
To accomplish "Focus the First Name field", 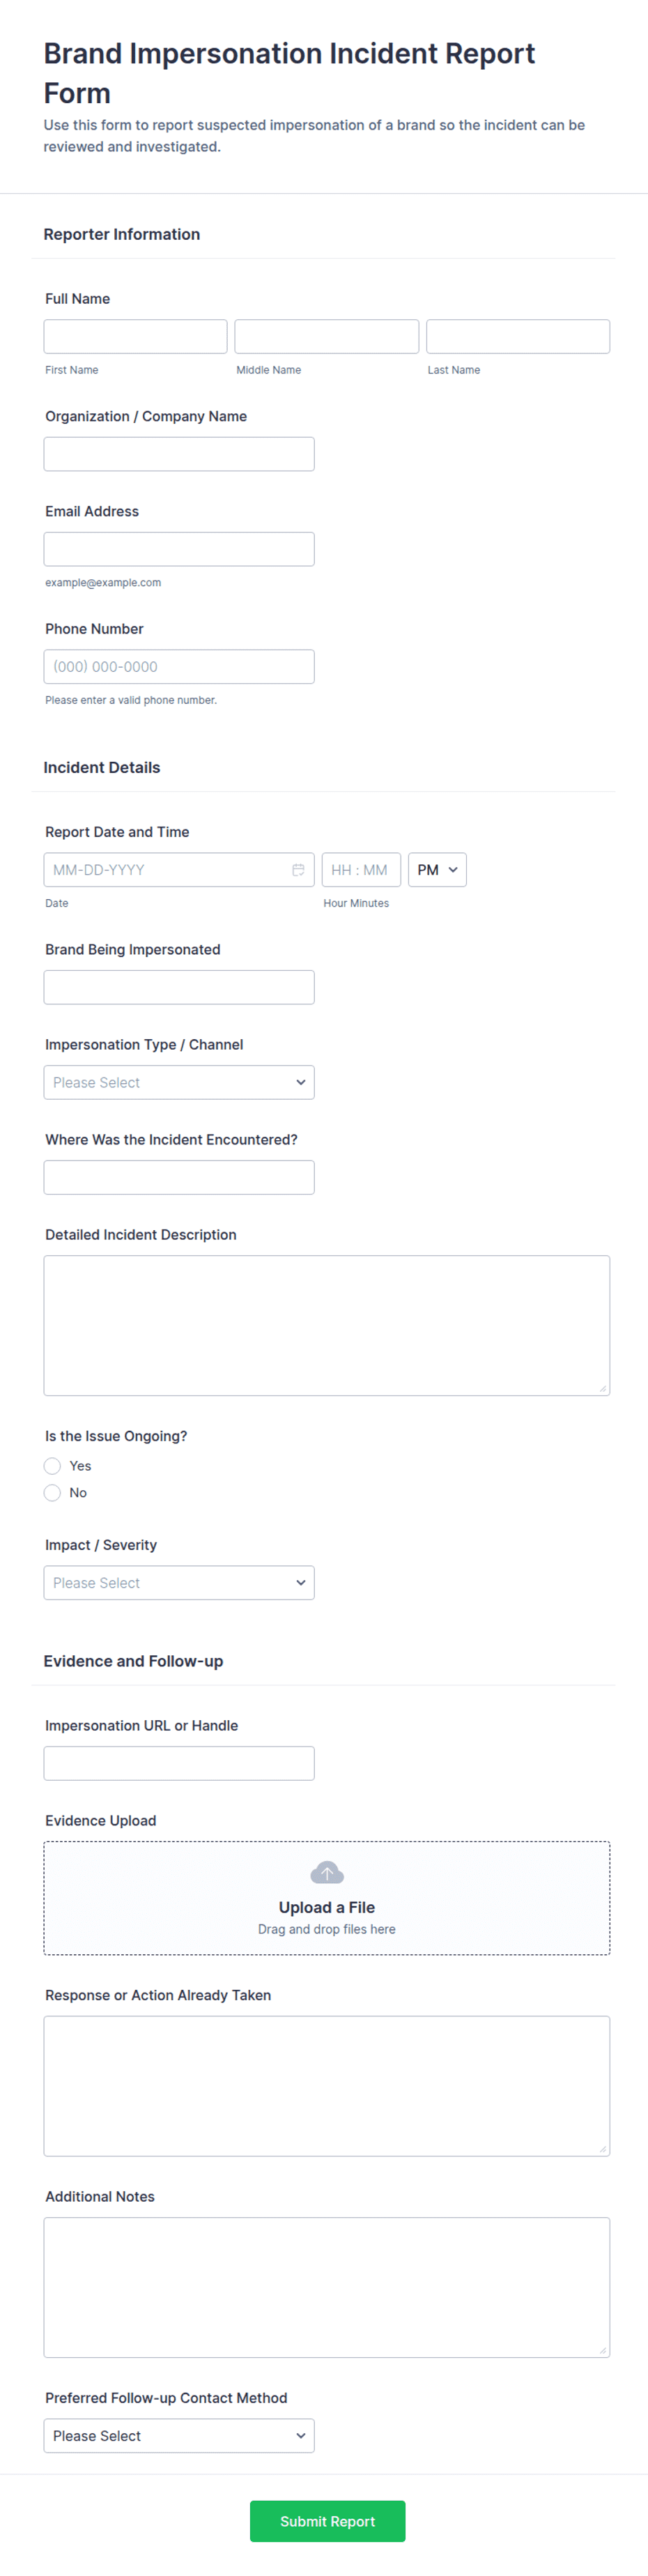I will pos(135,336).
